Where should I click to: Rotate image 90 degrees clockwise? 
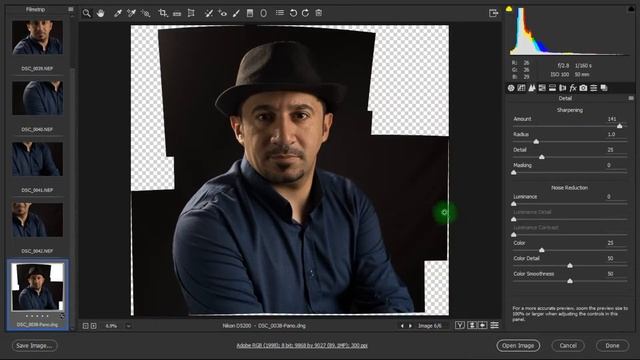click(305, 13)
